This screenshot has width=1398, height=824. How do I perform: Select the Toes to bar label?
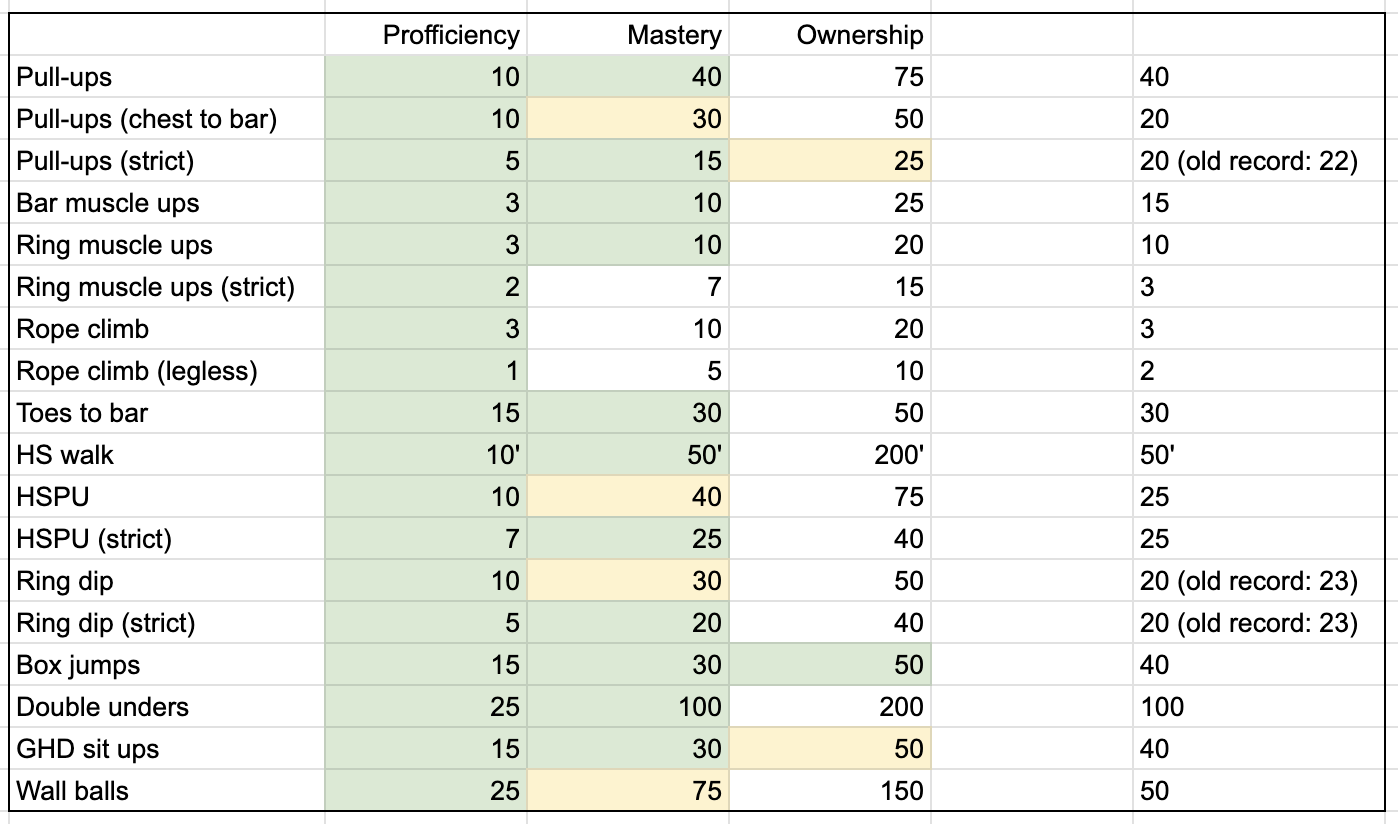point(83,413)
